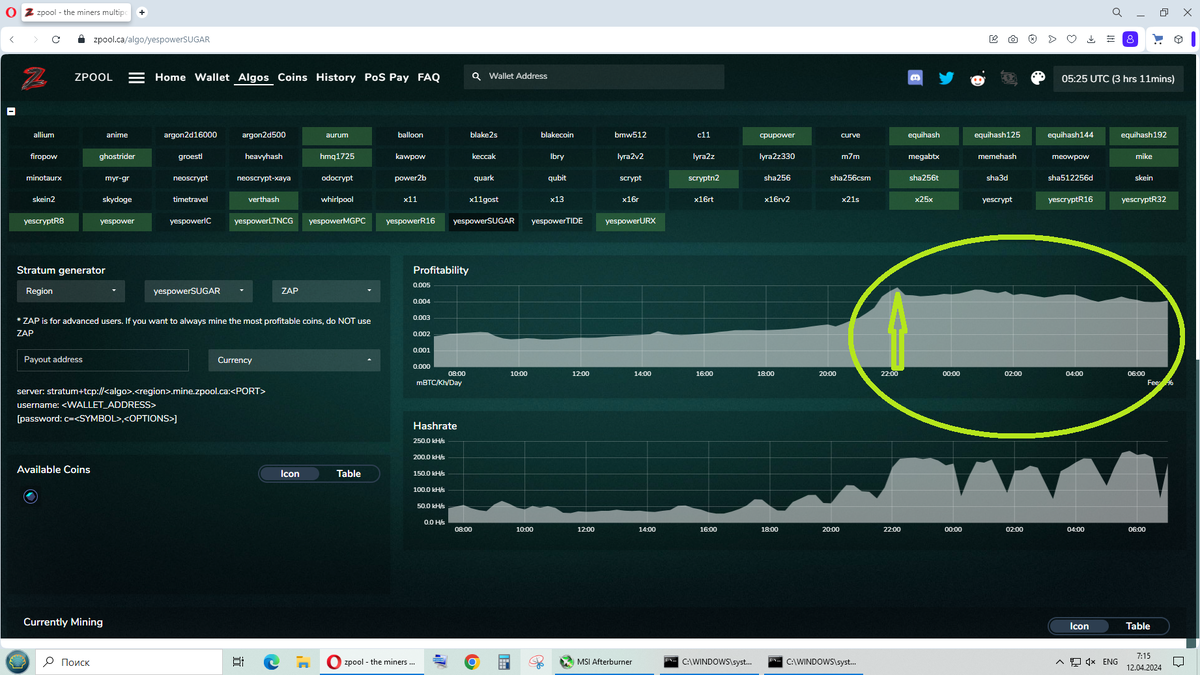Select the verthash algorithm button

click(x=263, y=200)
